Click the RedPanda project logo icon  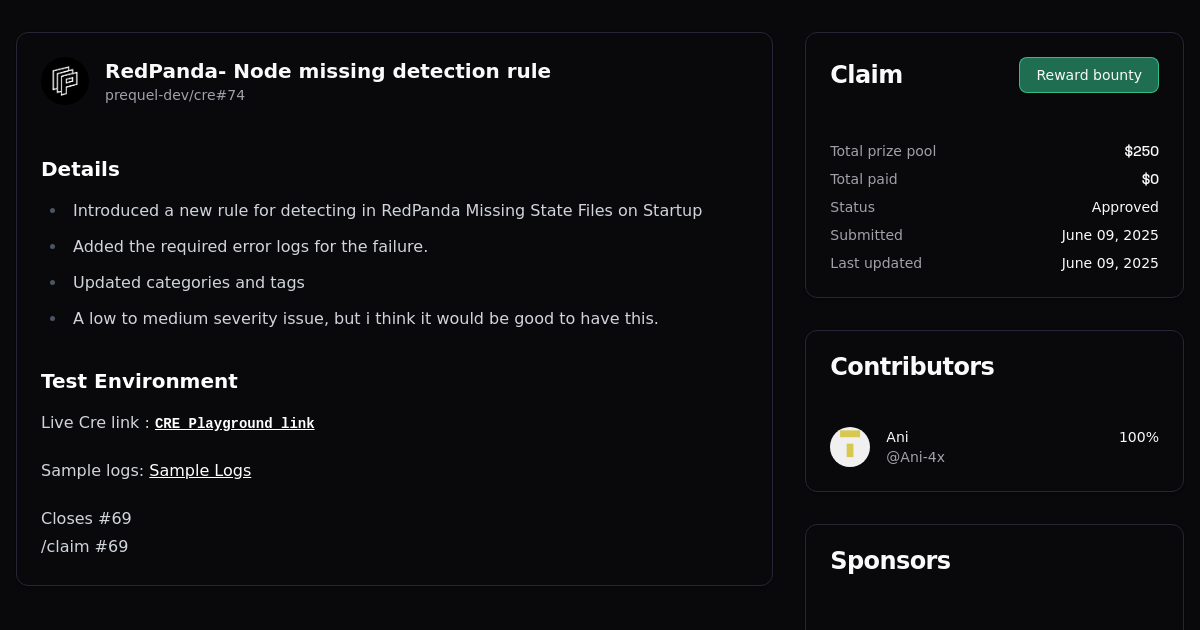[64, 81]
